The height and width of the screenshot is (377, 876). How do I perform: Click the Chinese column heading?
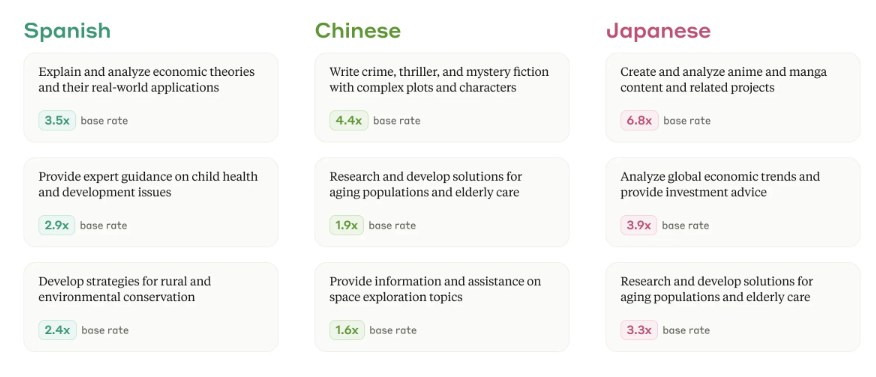[358, 30]
